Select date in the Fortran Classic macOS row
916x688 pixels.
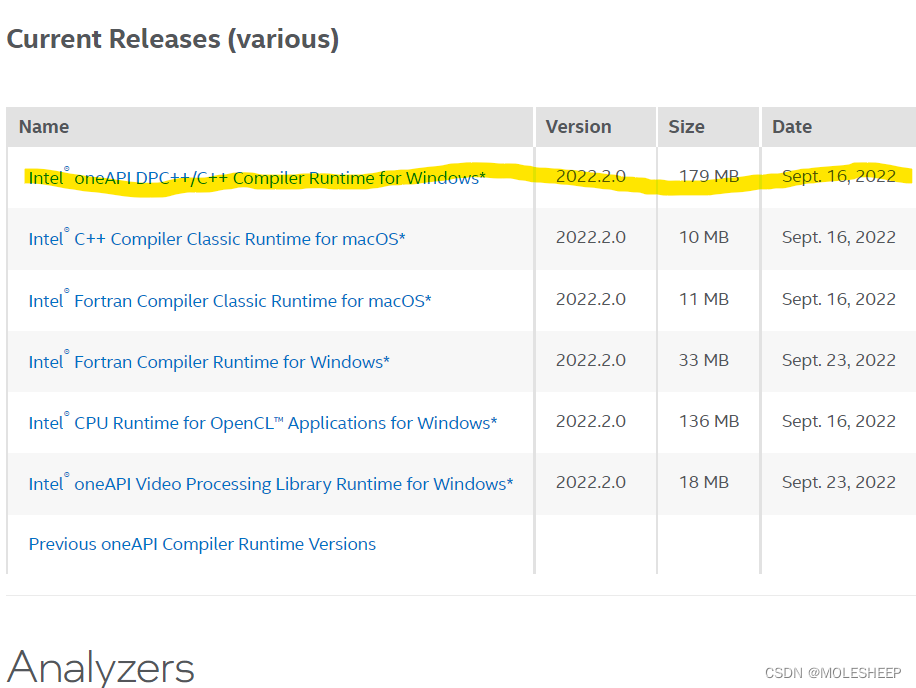[x=838, y=299]
